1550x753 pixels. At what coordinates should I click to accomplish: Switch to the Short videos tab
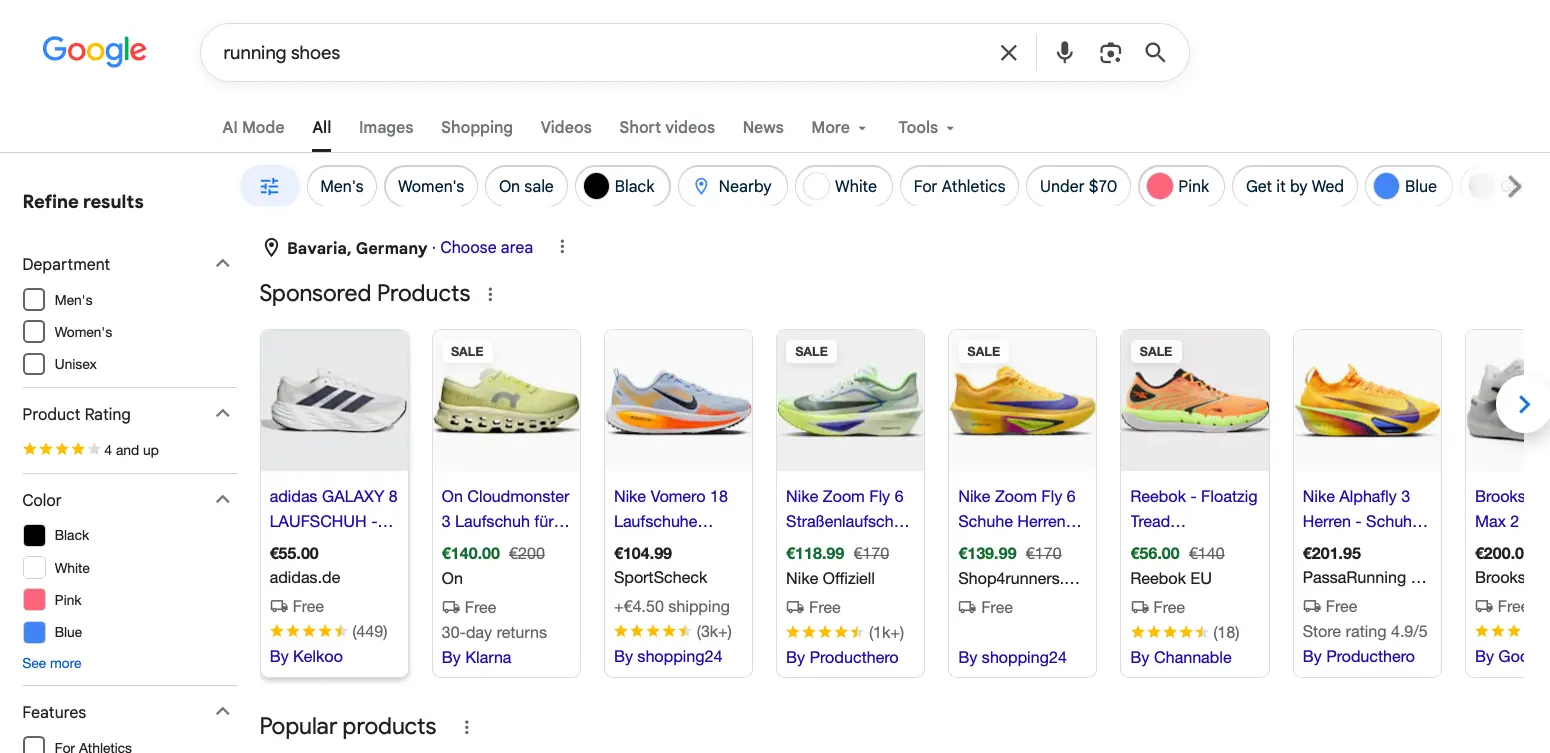[x=667, y=127]
